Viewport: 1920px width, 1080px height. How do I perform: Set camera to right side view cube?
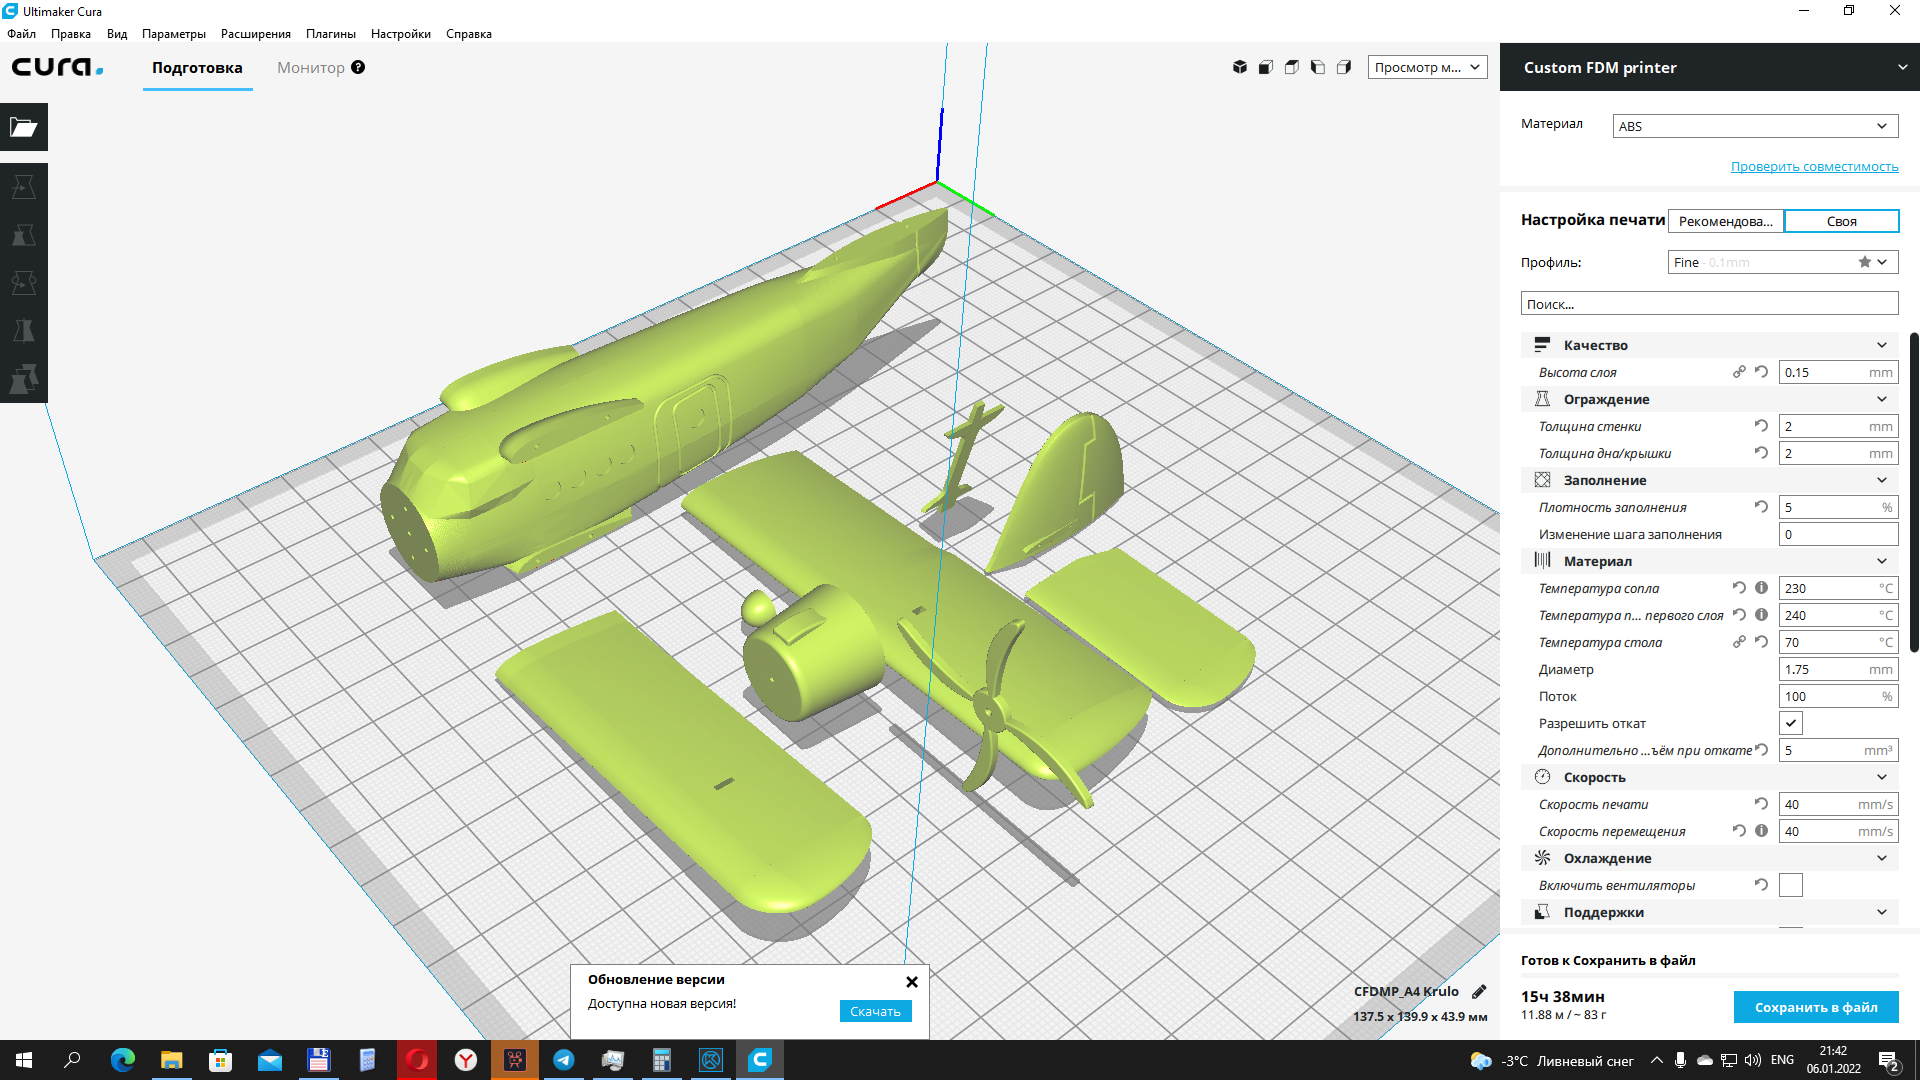1344,67
